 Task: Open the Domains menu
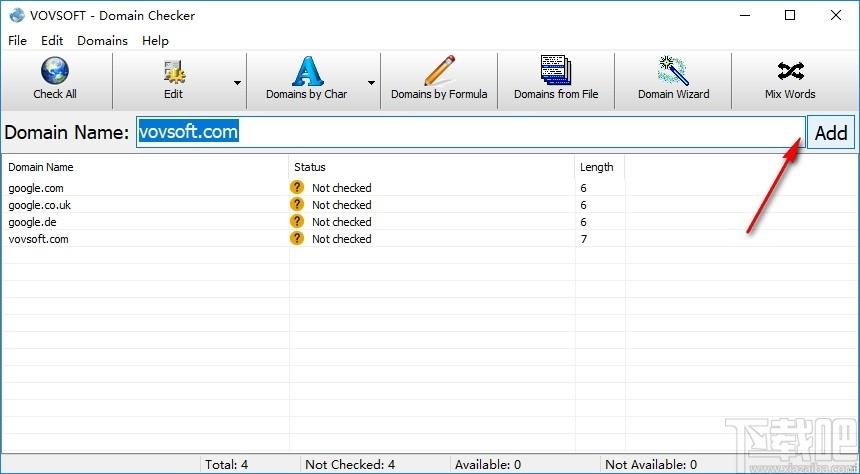(x=102, y=41)
